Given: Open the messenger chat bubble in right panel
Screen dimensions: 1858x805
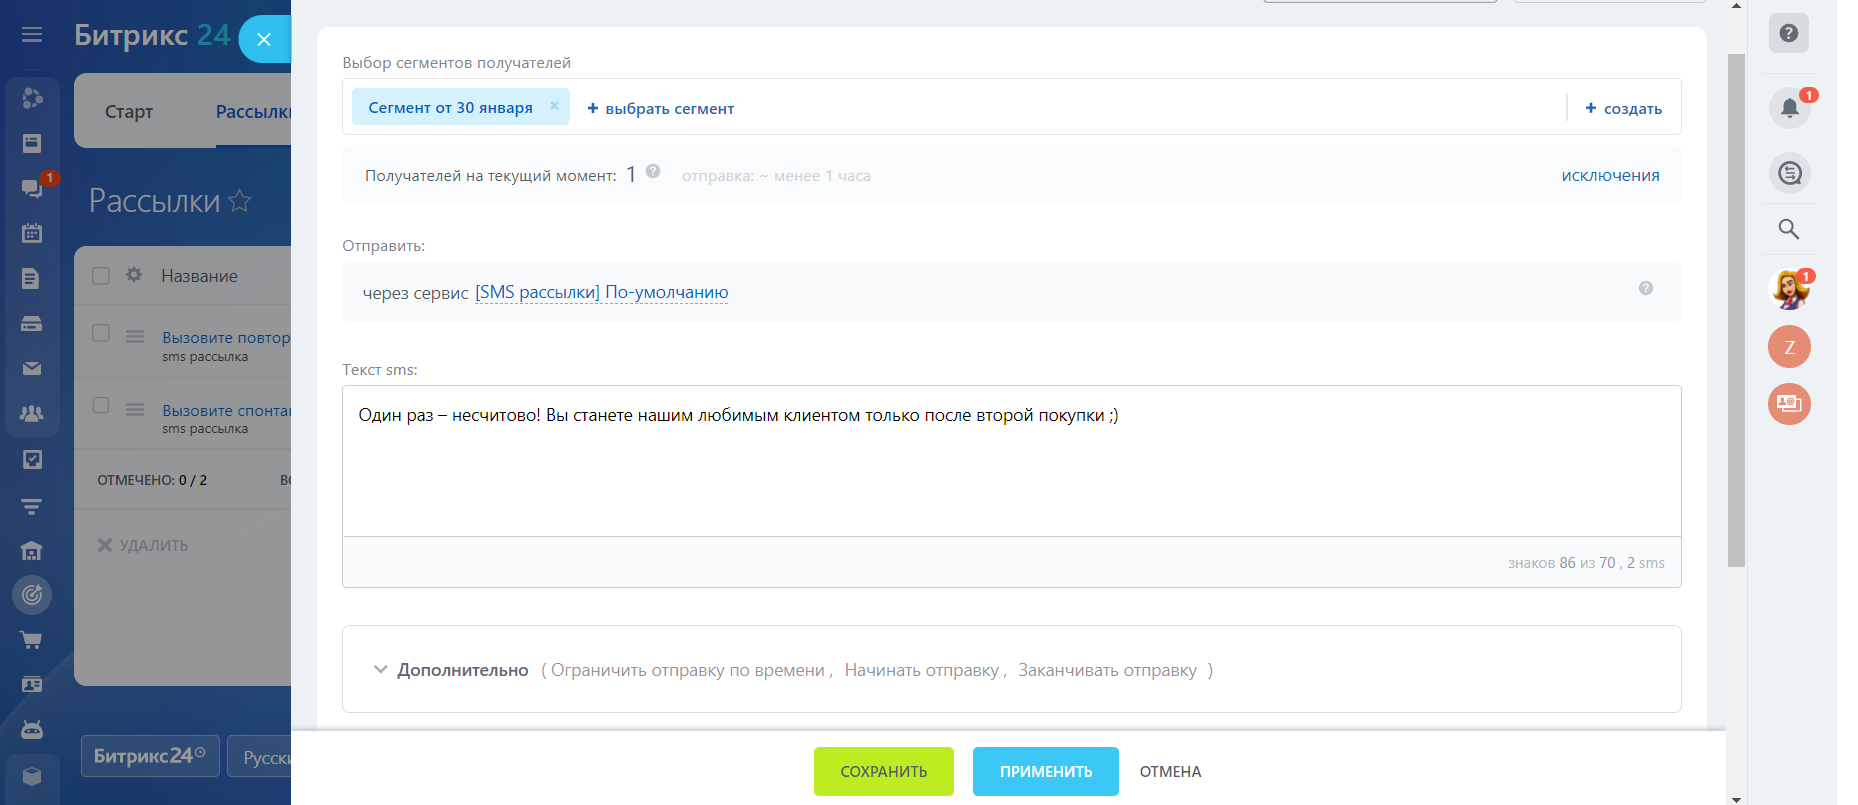Looking at the screenshot, I should click(1789, 173).
